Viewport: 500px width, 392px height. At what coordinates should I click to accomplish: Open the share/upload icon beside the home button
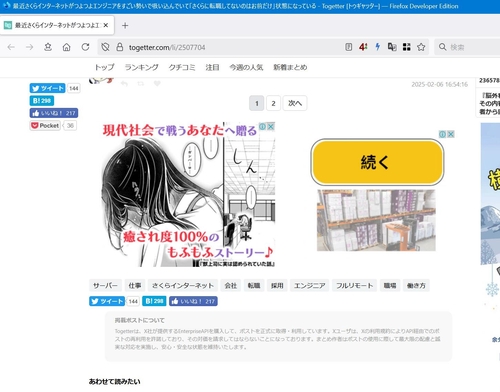[x=48, y=47]
